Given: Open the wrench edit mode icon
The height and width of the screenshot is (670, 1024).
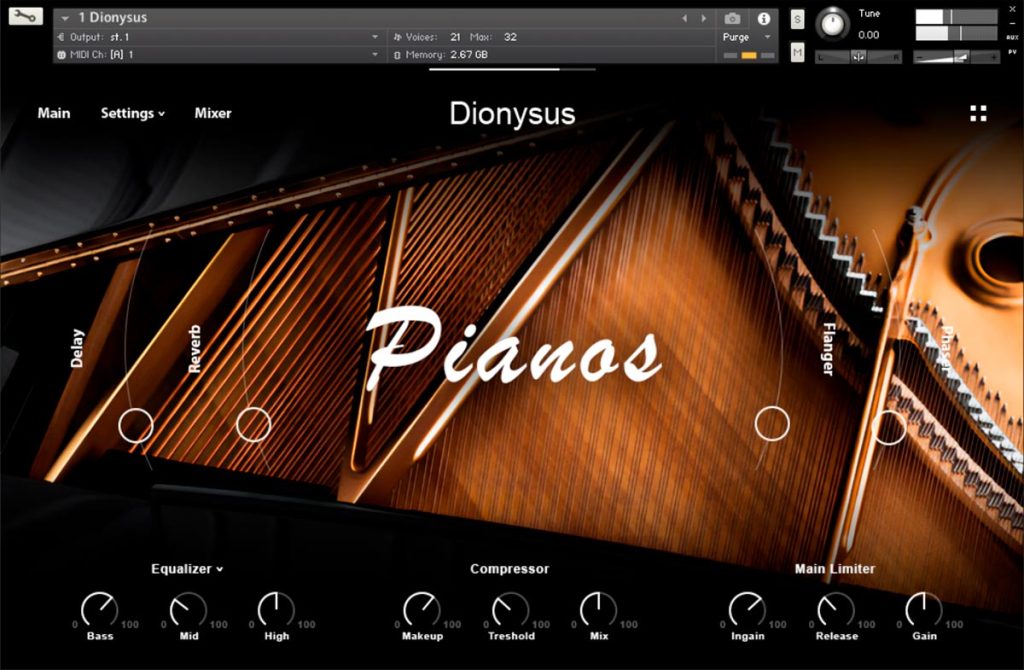Looking at the screenshot, I should (x=25, y=16).
